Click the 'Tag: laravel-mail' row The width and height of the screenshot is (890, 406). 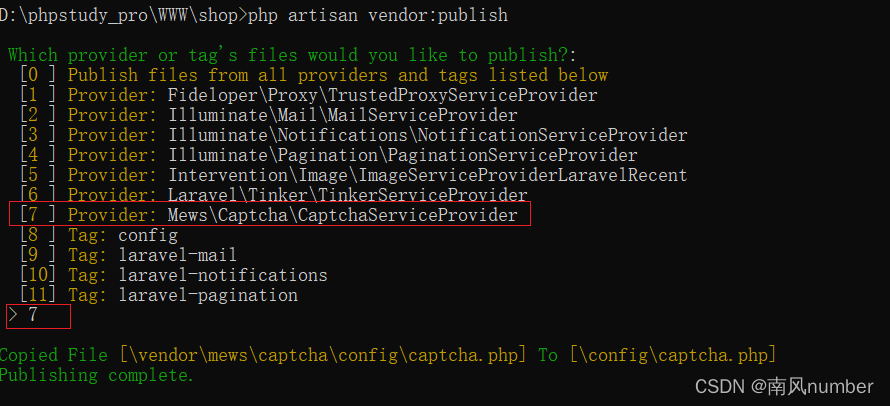(x=128, y=255)
